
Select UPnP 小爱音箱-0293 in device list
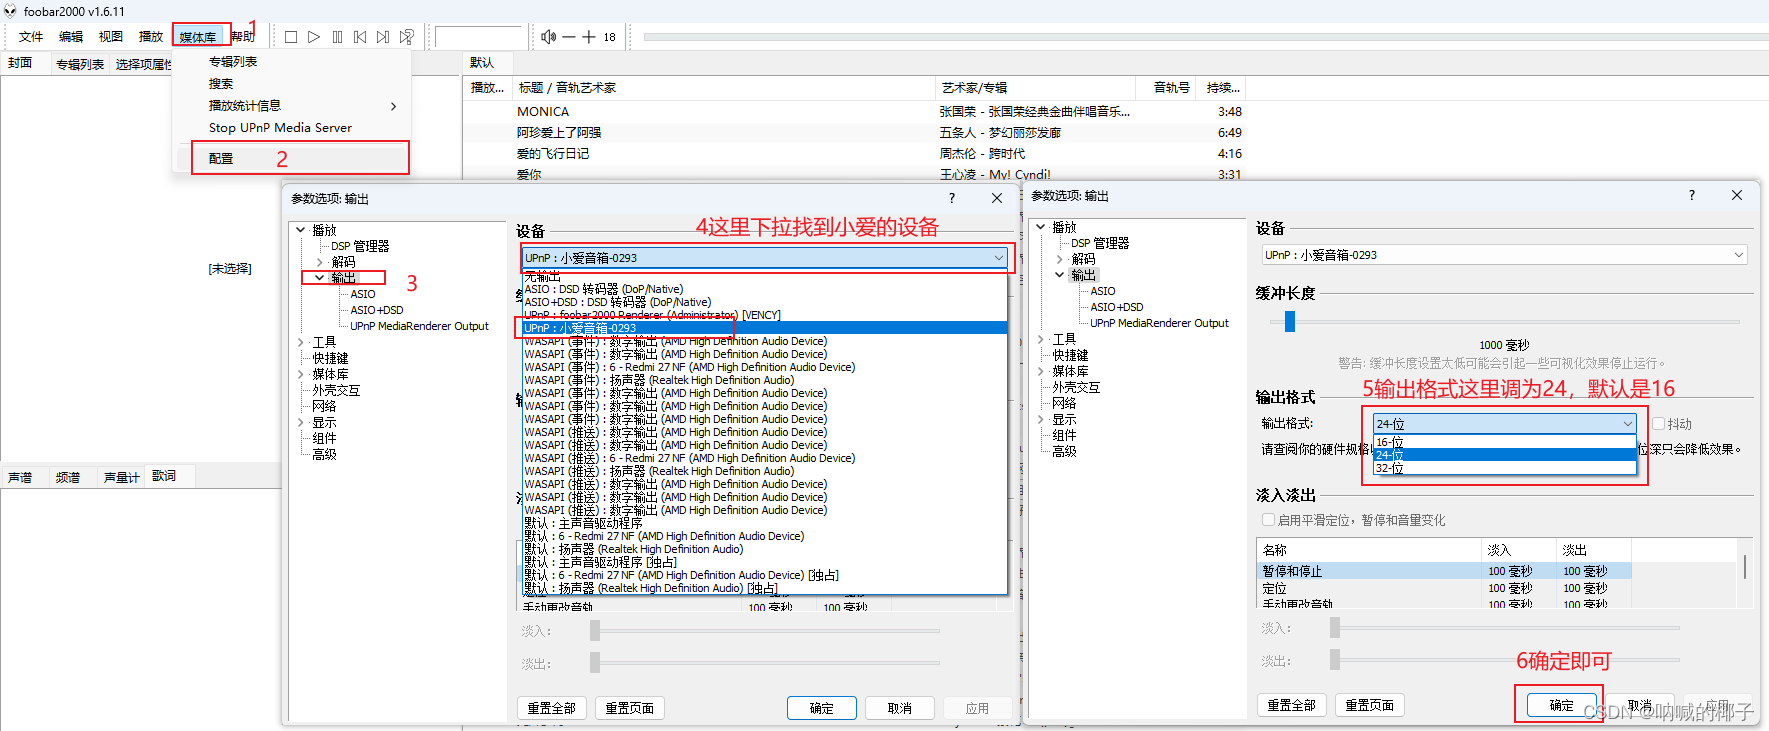764,328
